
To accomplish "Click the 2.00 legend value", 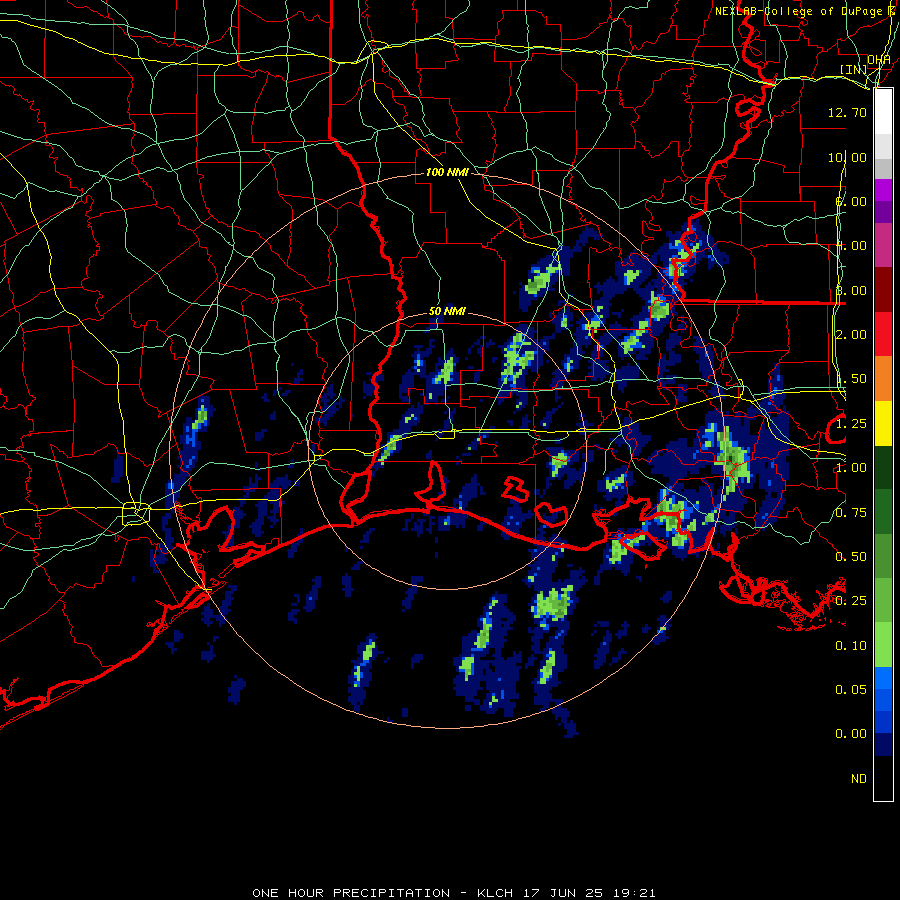I will [851, 335].
